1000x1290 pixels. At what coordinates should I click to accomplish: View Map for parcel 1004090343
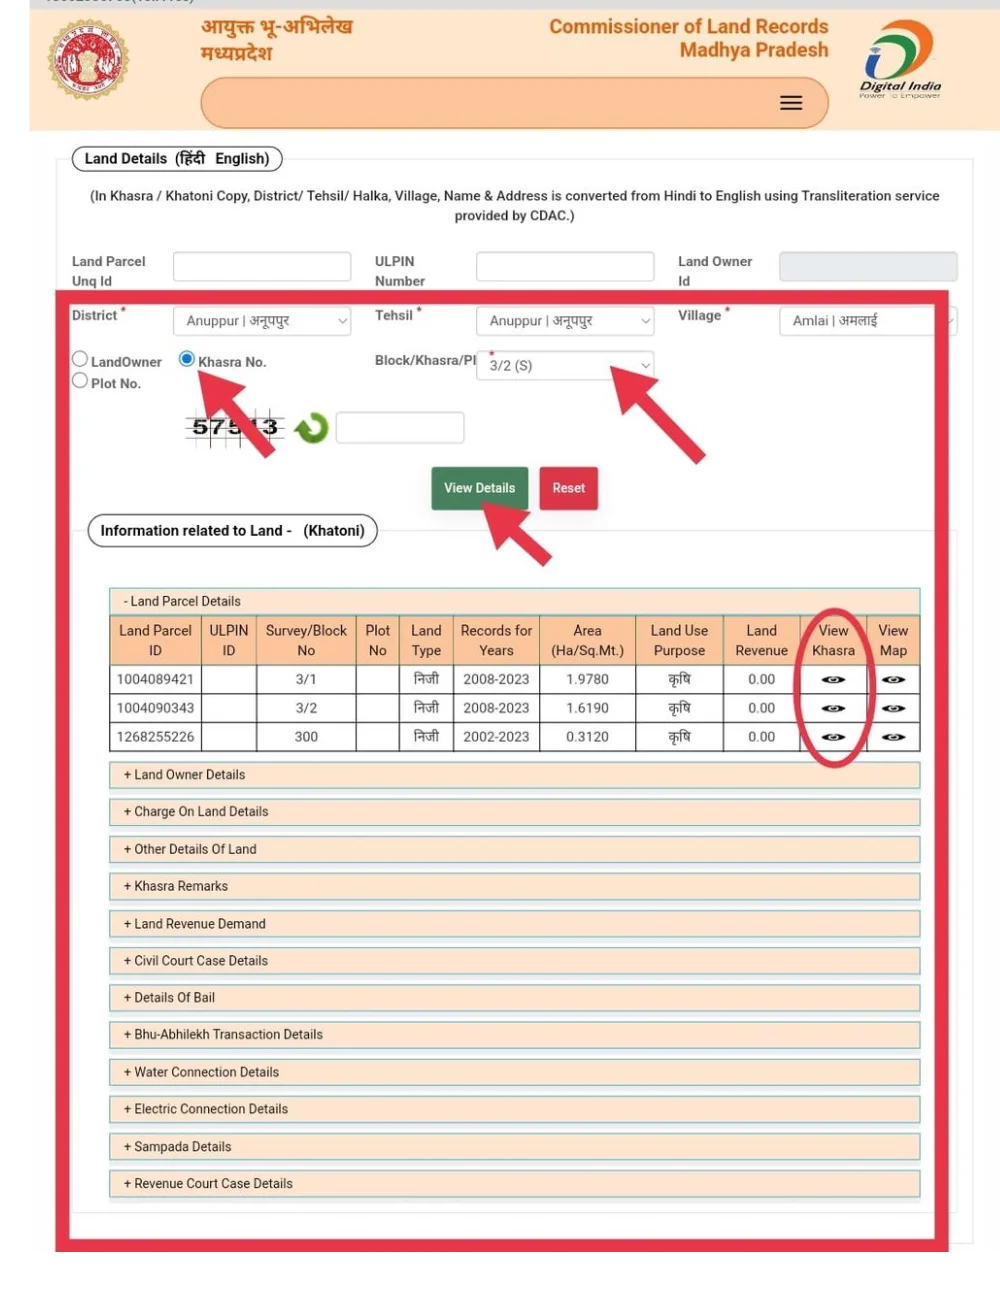(x=893, y=708)
